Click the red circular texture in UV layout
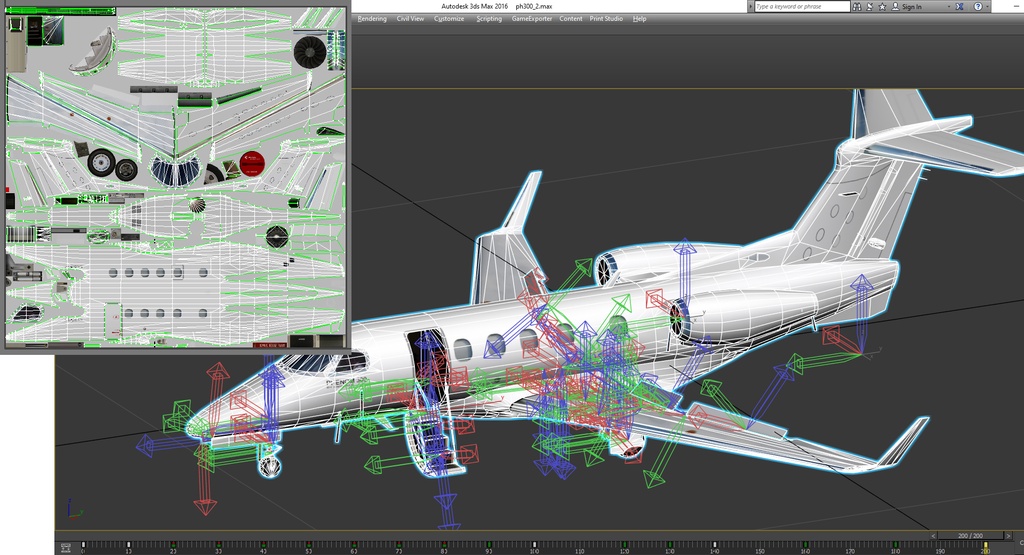The height and width of the screenshot is (555, 1024). pyautogui.click(x=252, y=162)
